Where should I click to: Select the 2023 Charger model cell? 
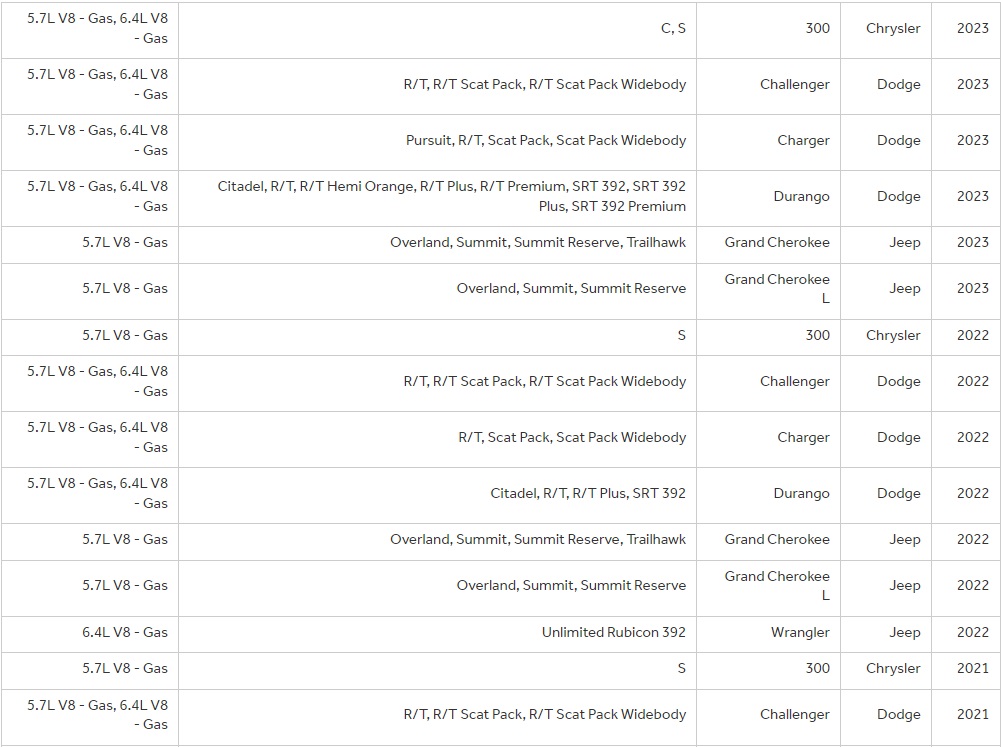point(803,140)
